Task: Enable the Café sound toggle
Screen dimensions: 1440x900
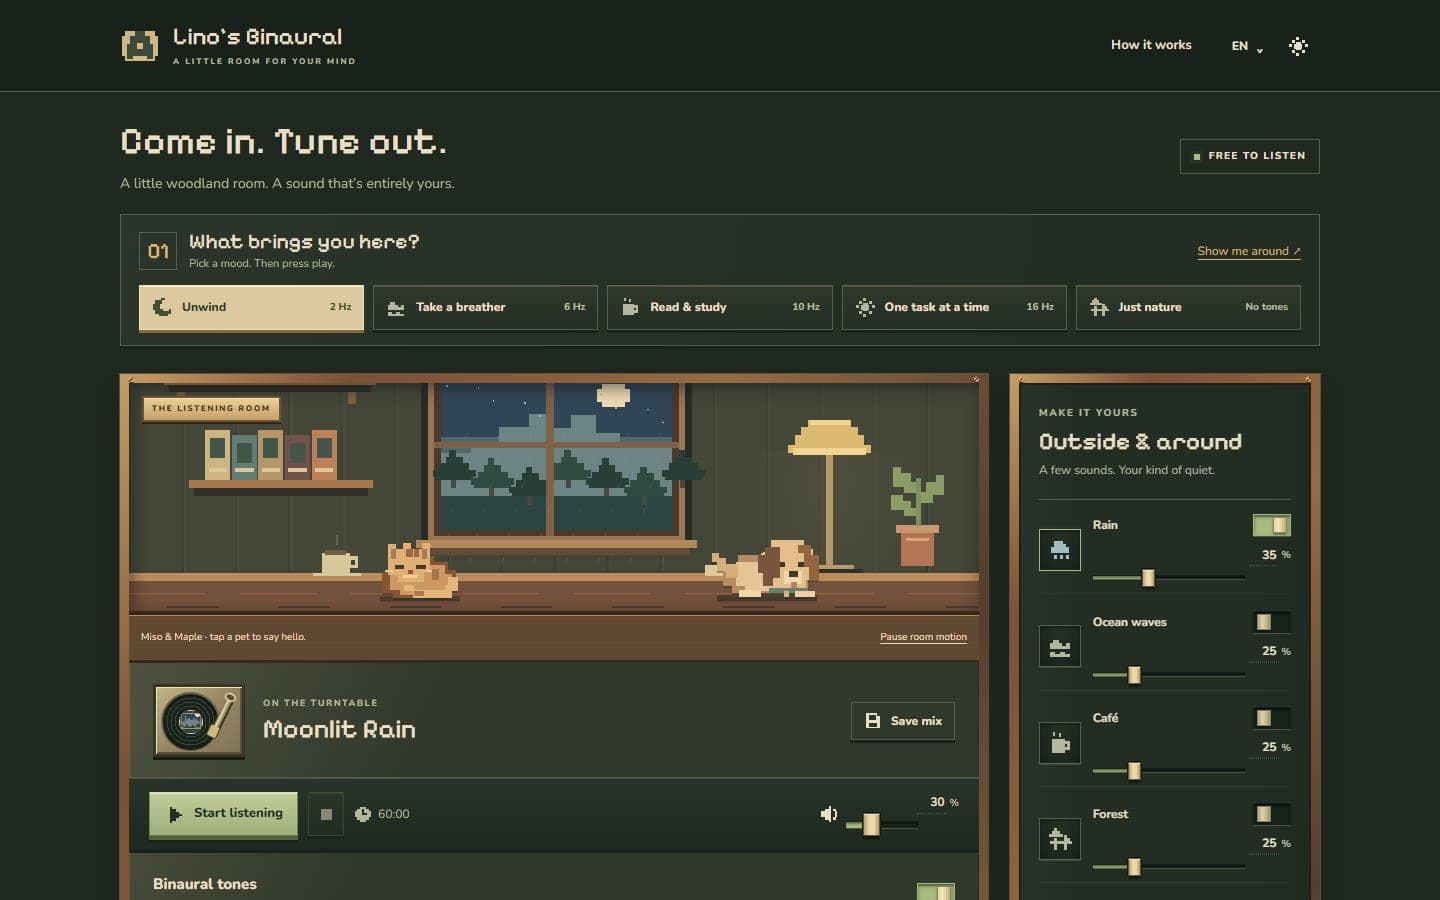Action: tap(1272, 718)
